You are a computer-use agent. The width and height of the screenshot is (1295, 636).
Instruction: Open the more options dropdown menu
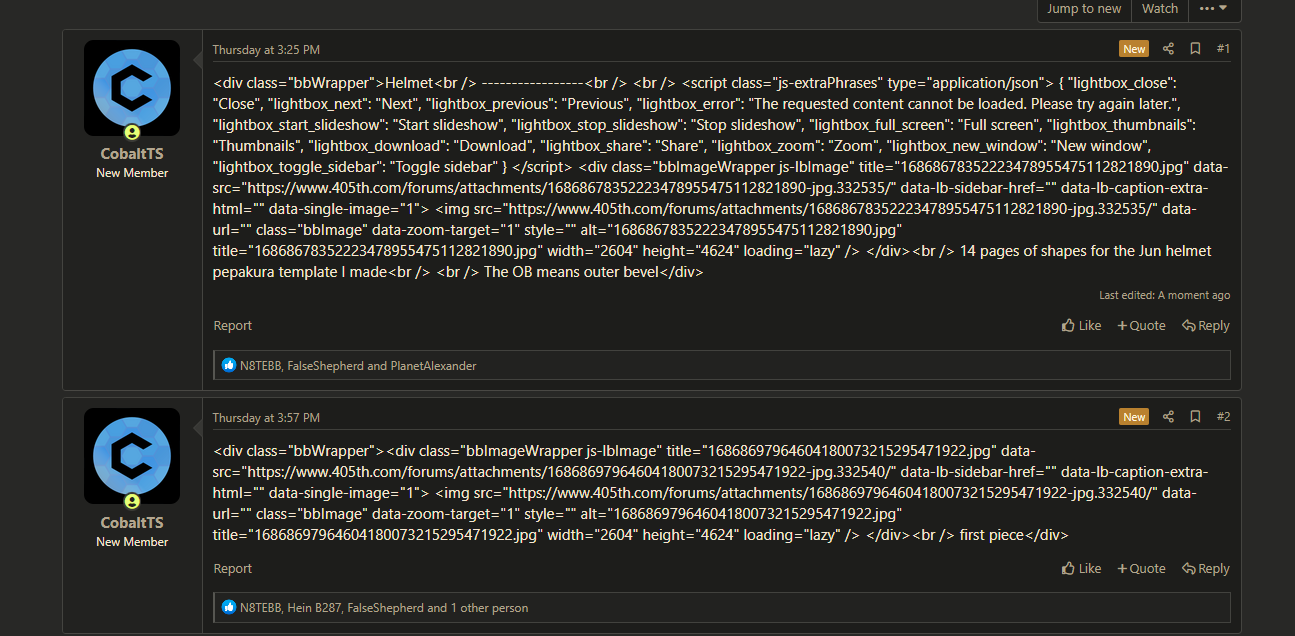pyautogui.click(x=1214, y=9)
